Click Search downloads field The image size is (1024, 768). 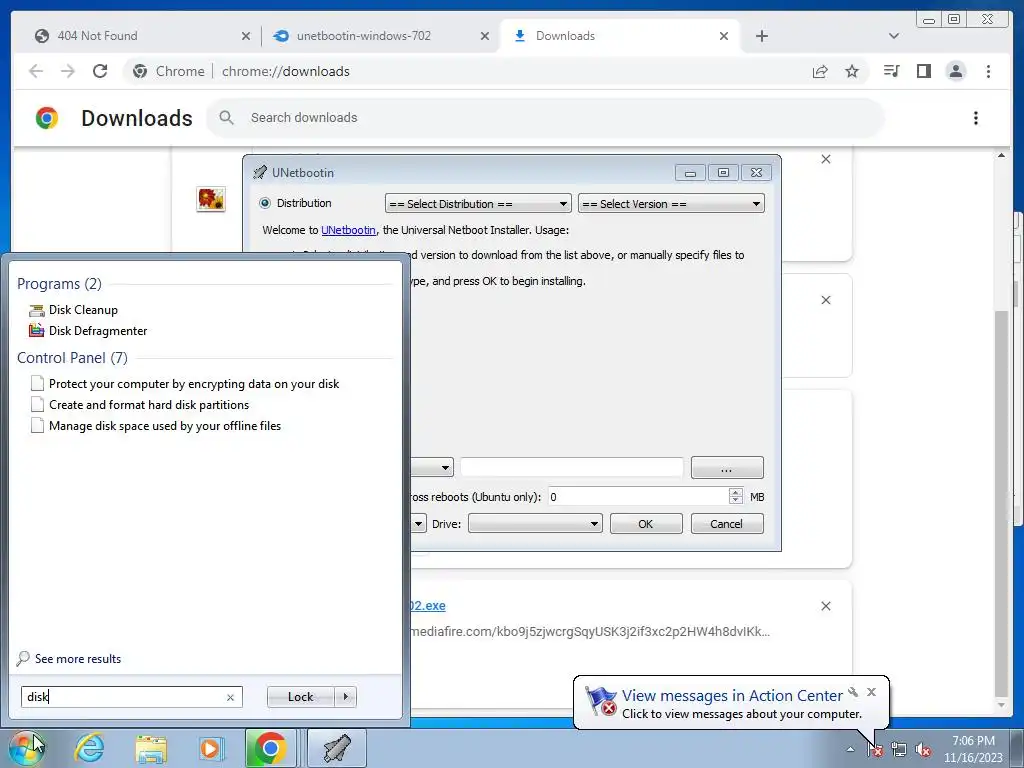click(545, 118)
